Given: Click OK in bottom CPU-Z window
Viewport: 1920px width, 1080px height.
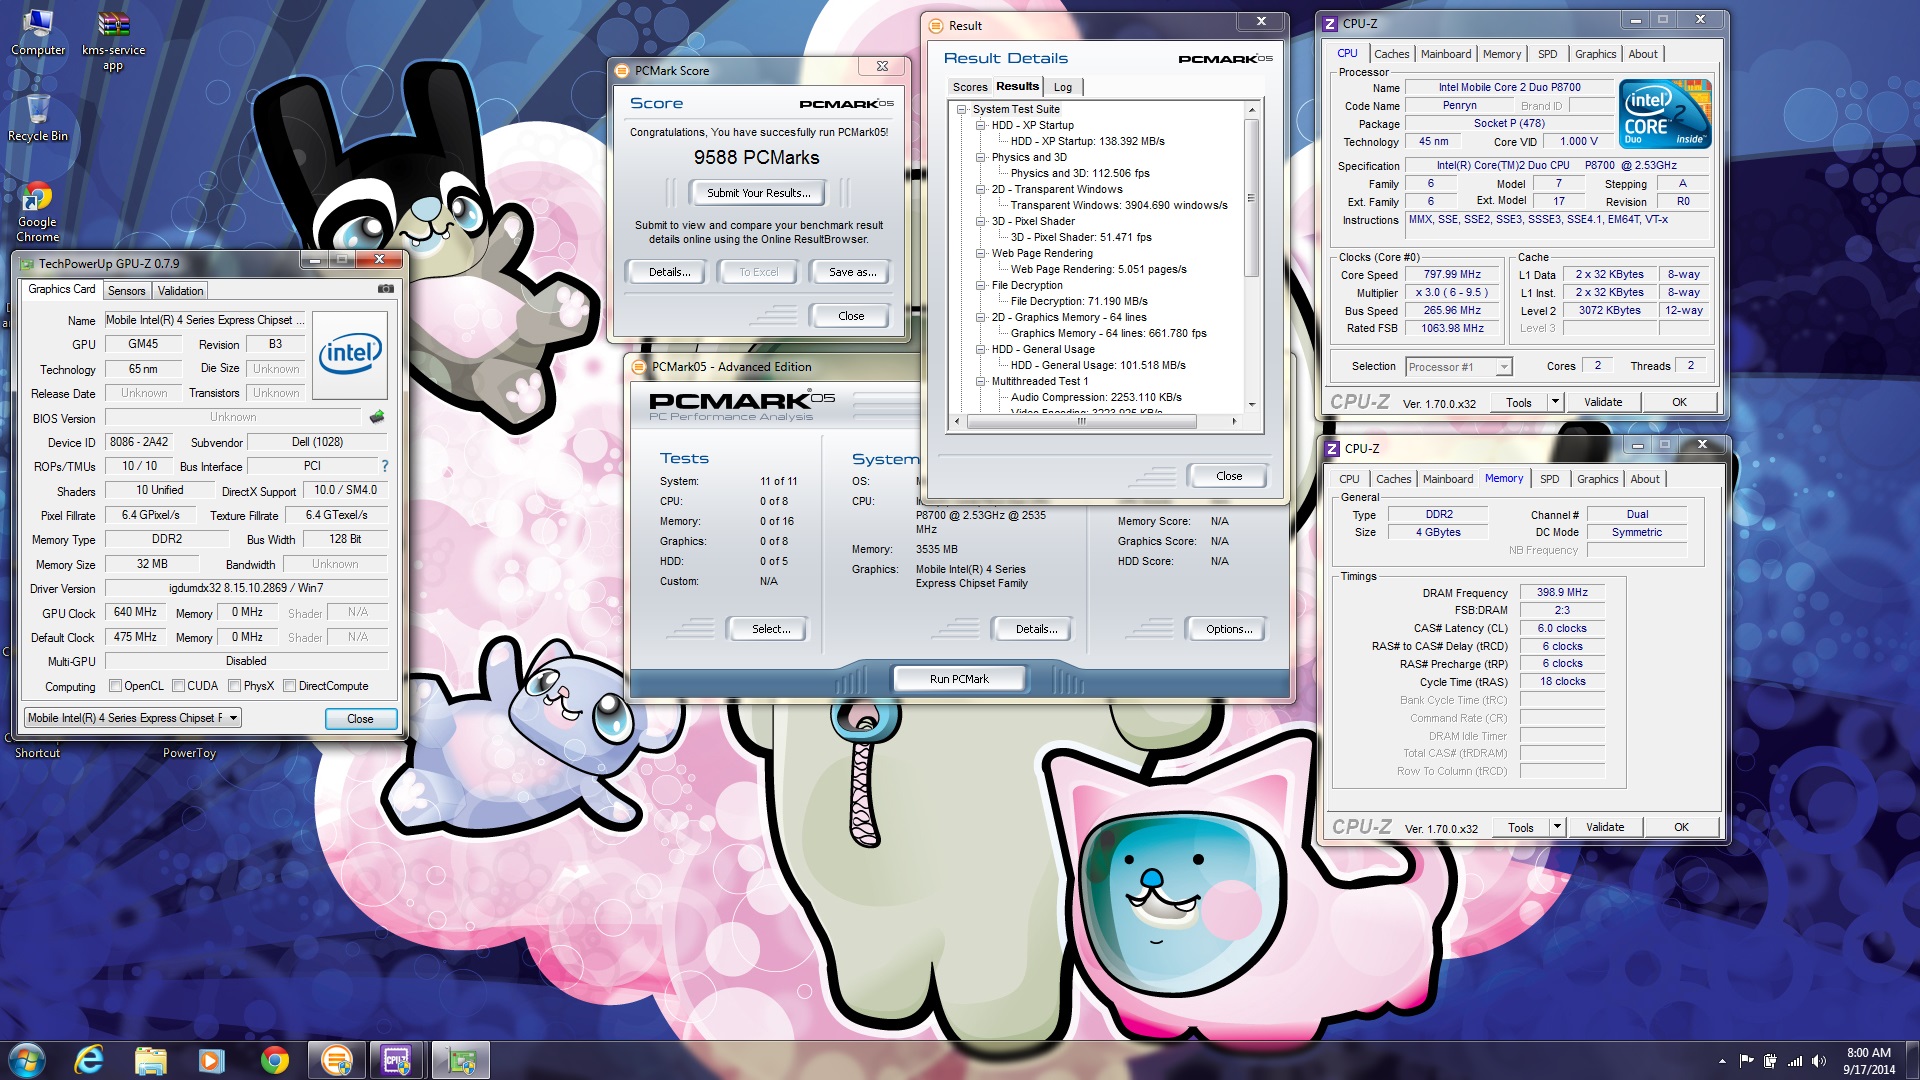Looking at the screenshot, I should [1681, 827].
